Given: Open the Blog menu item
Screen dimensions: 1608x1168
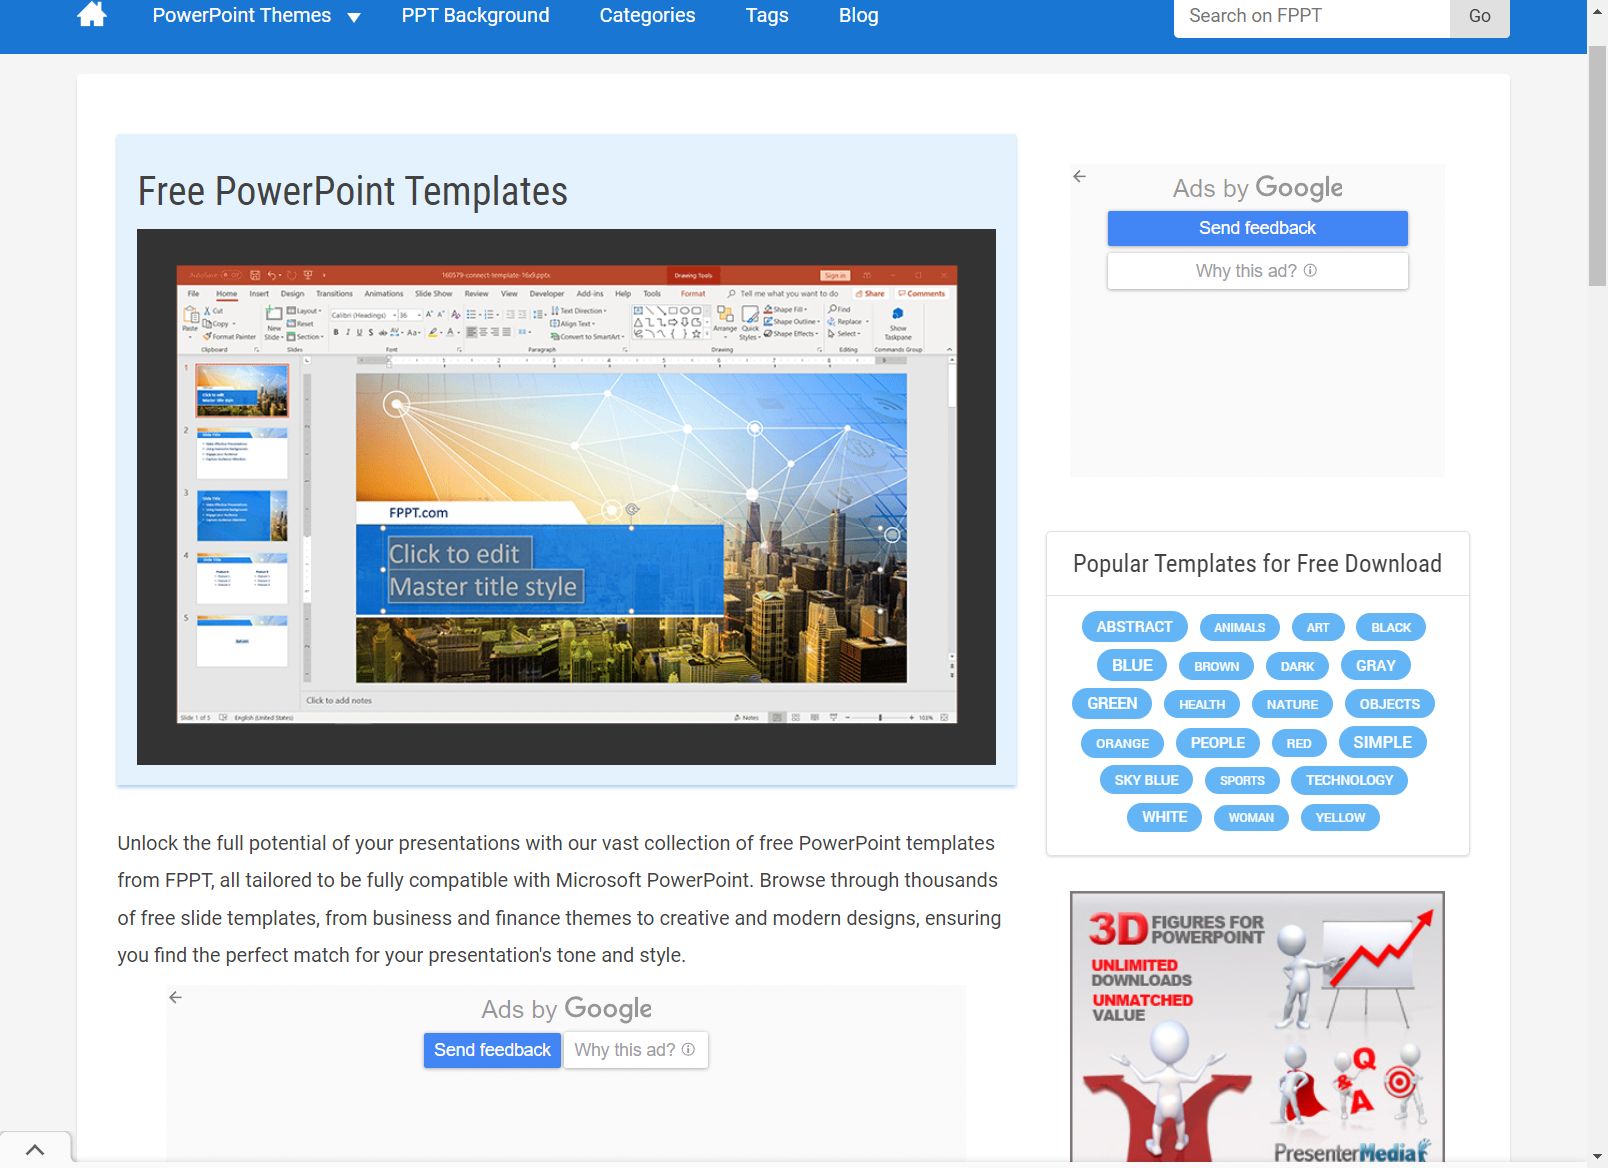Looking at the screenshot, I should (859, 15).
